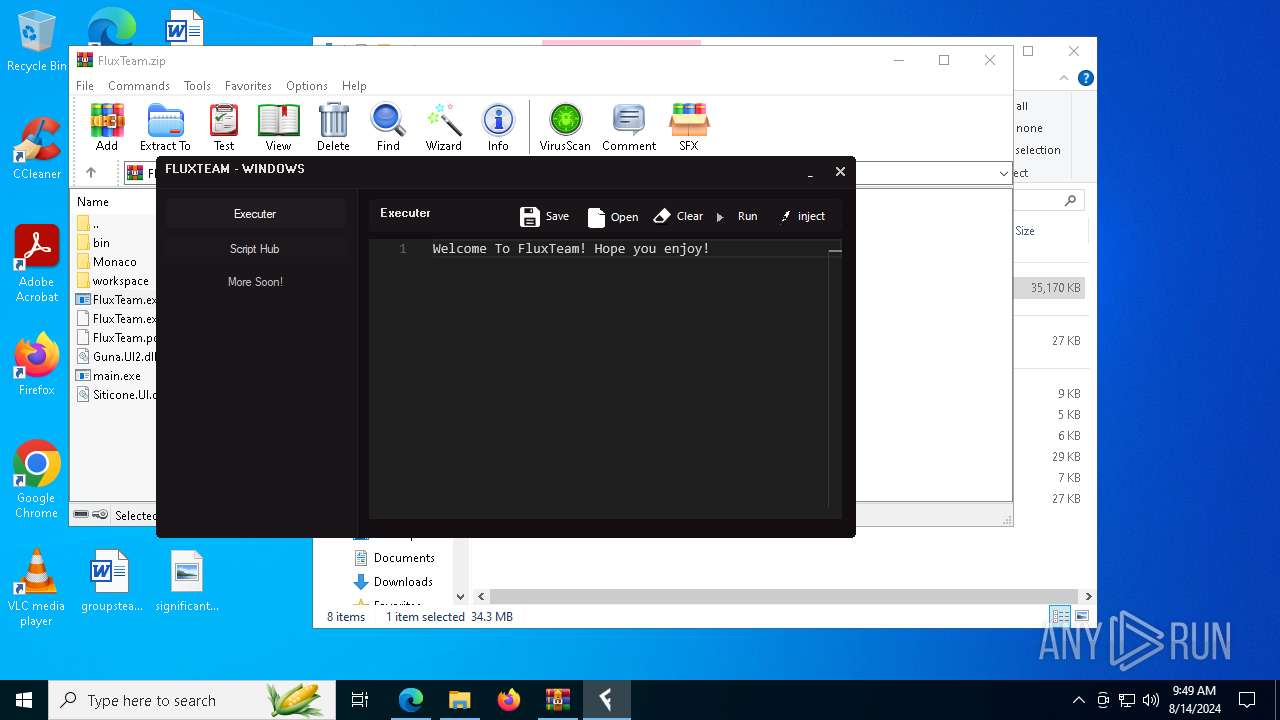The height and width of the screenshot is (720, 1280).
Task: Select the Monaco folder in WinRAR
Action: click(x=106, y=262)
